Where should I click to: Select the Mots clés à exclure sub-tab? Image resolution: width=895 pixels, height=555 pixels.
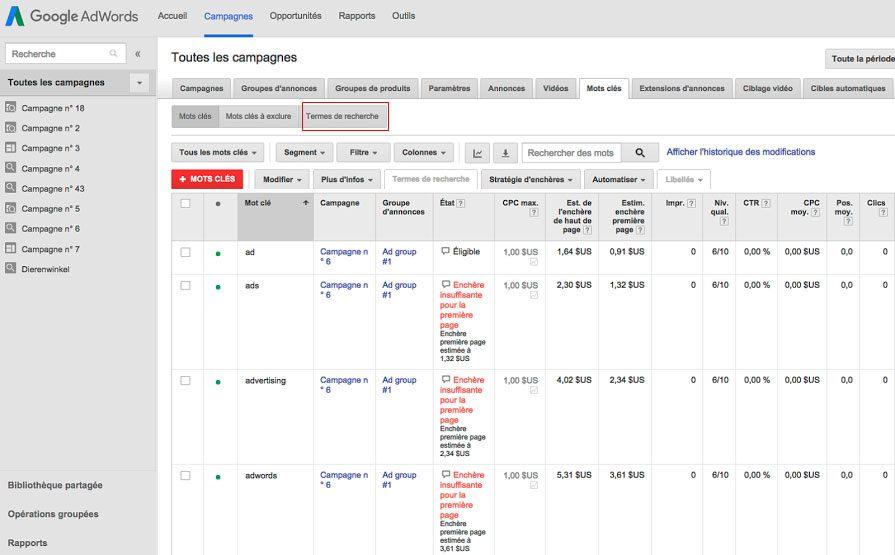258,116
